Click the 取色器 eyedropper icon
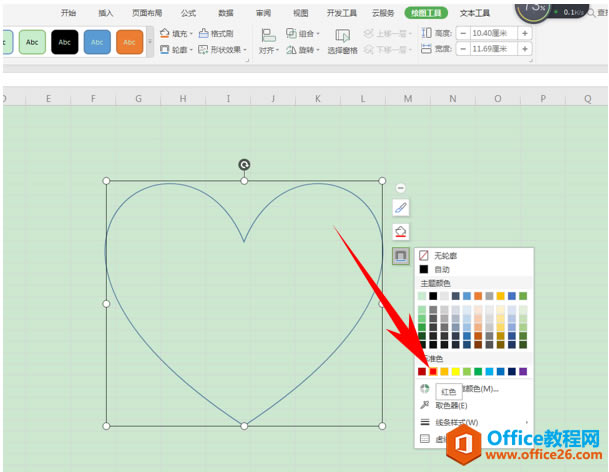This screenshot has width=609, height=472. 425,405
